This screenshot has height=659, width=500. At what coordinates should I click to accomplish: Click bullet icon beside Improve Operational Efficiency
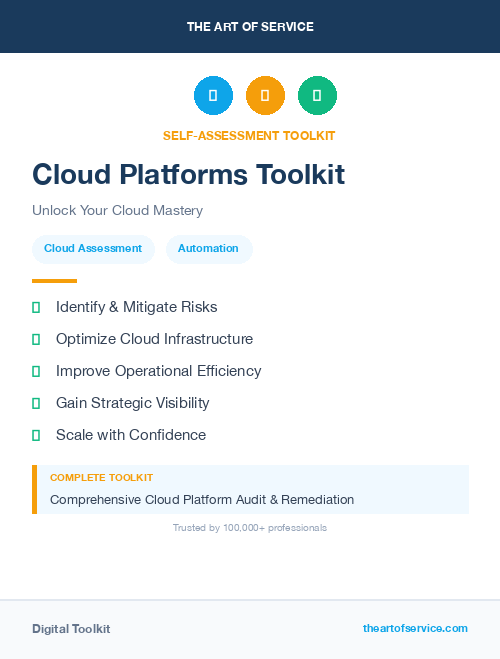36,372
